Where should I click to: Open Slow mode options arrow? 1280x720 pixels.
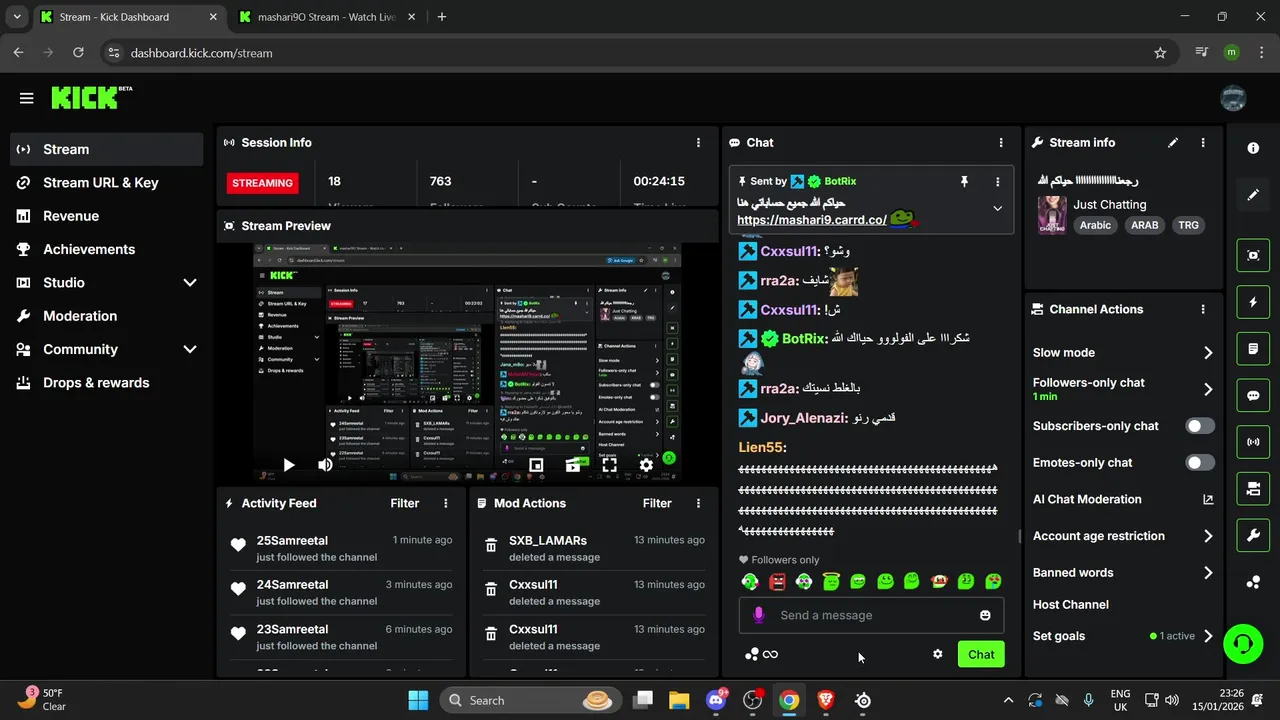pyautogui.click(x=1208, y=353)
